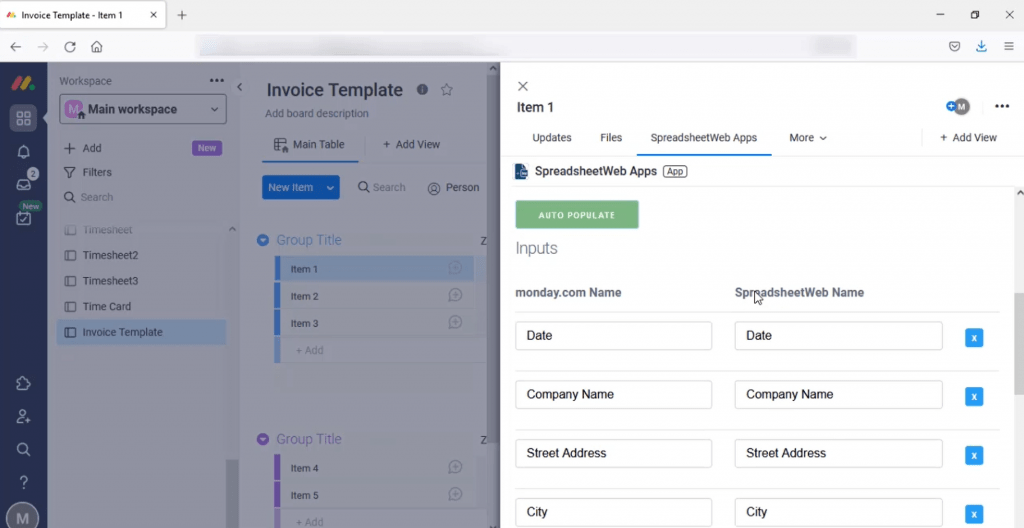Image resolution: width=1024 pixels, height=528 pixels.
Task: Edit the monday.com Name field Date
Action: [613, 336]
